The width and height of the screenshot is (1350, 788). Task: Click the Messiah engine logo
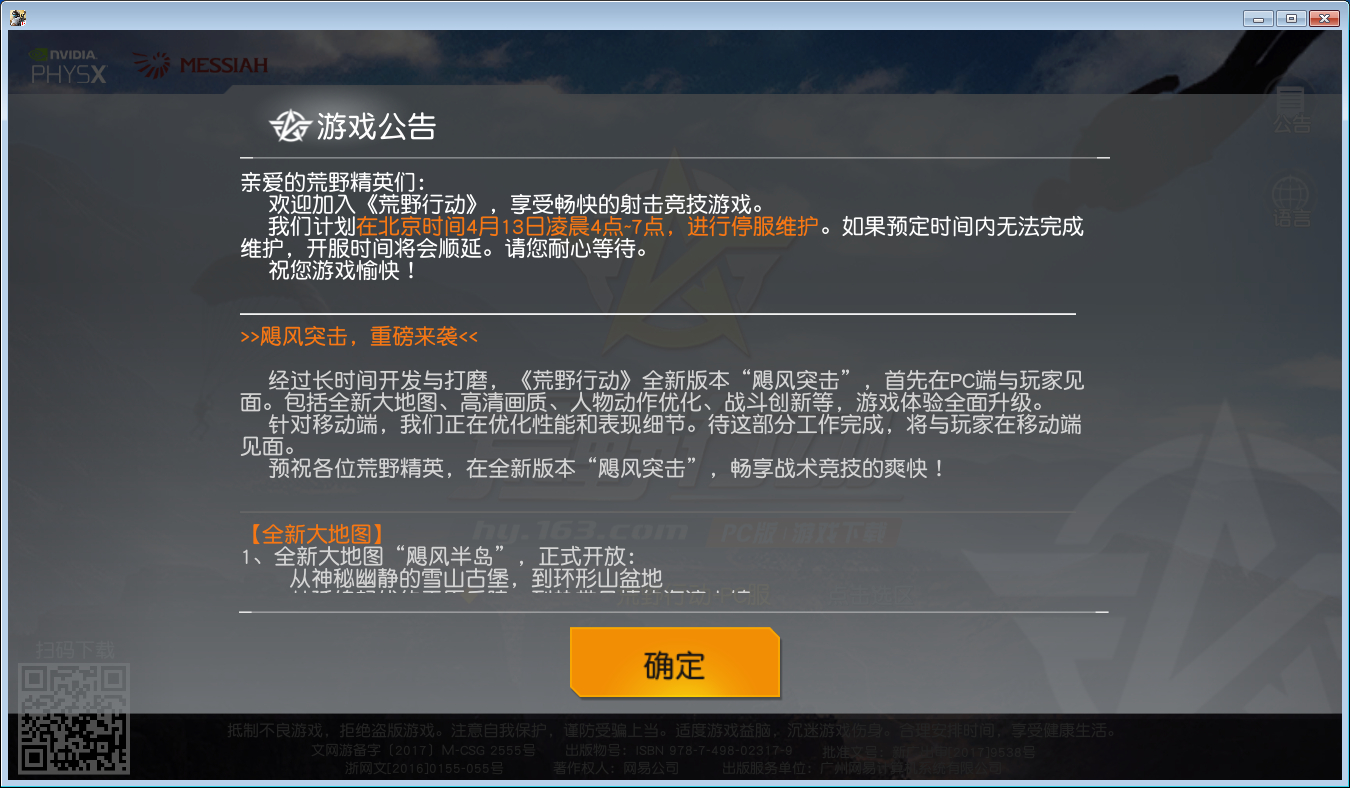point(200,66)
